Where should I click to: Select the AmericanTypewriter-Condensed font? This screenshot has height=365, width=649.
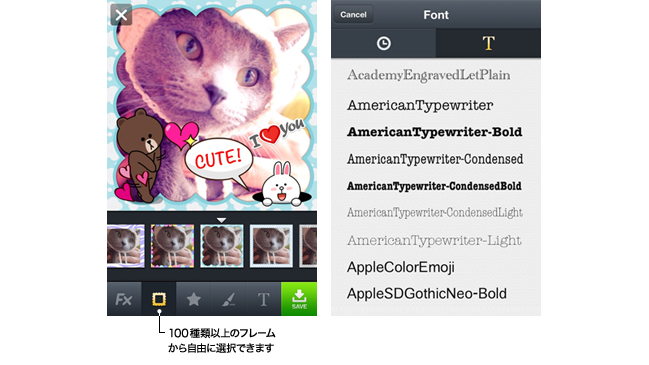436,159
